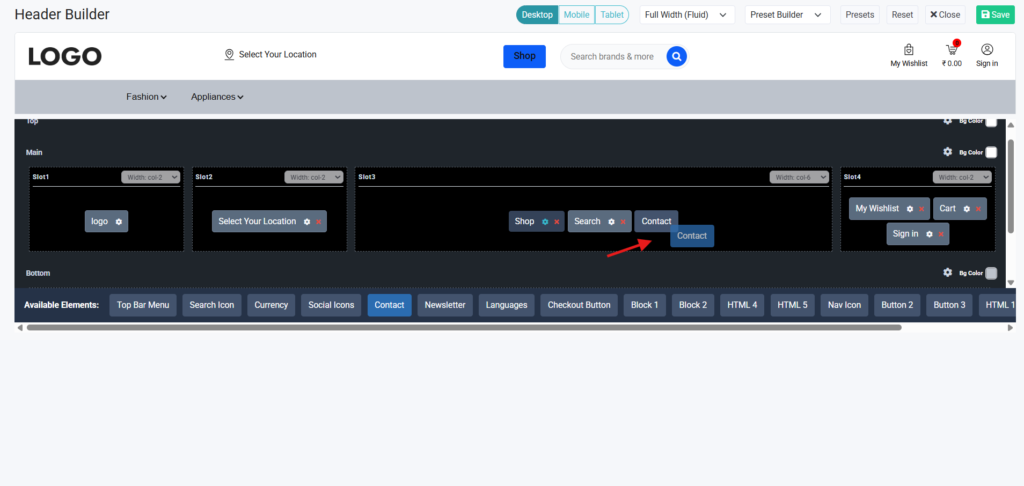
Task: Select Social Icons available element
Action: (x=331, y=305)
